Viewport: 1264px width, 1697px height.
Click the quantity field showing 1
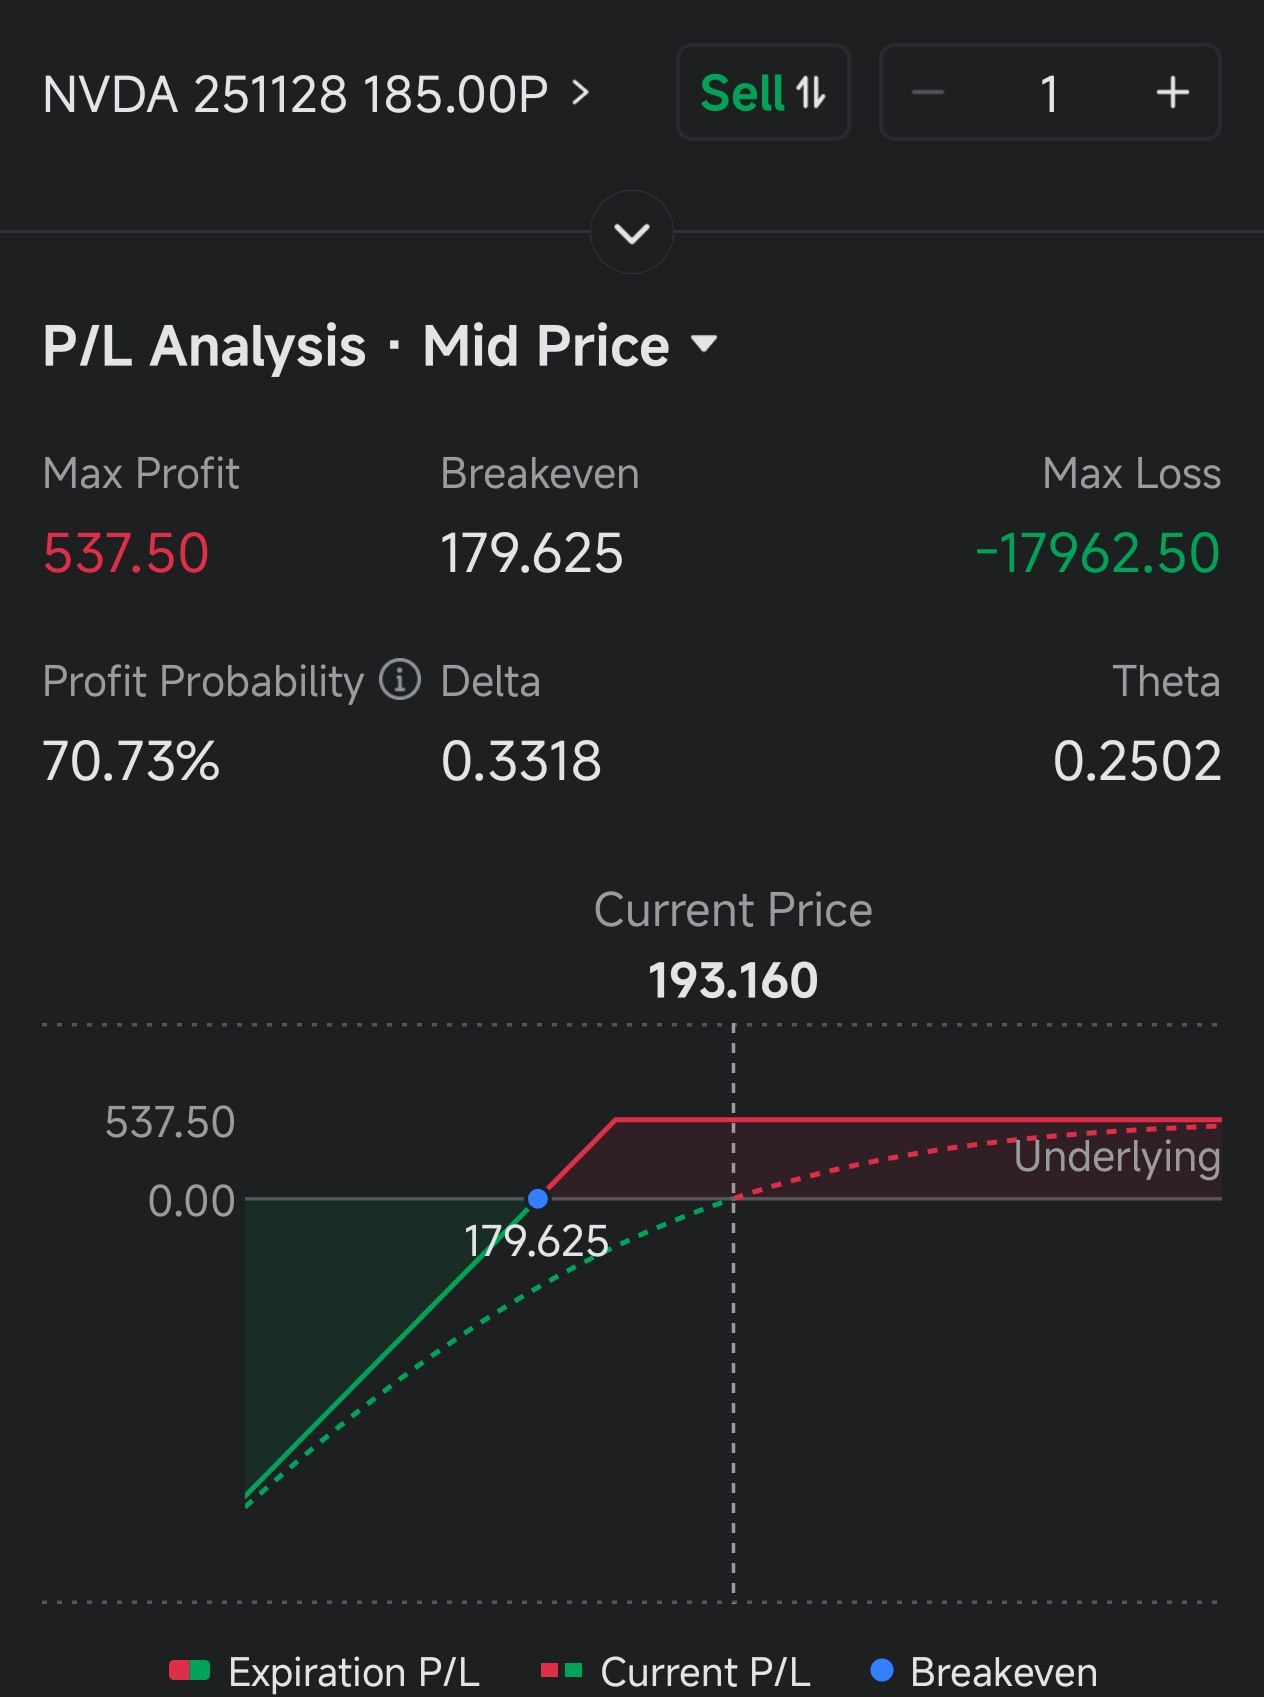tap(1048, 94)
